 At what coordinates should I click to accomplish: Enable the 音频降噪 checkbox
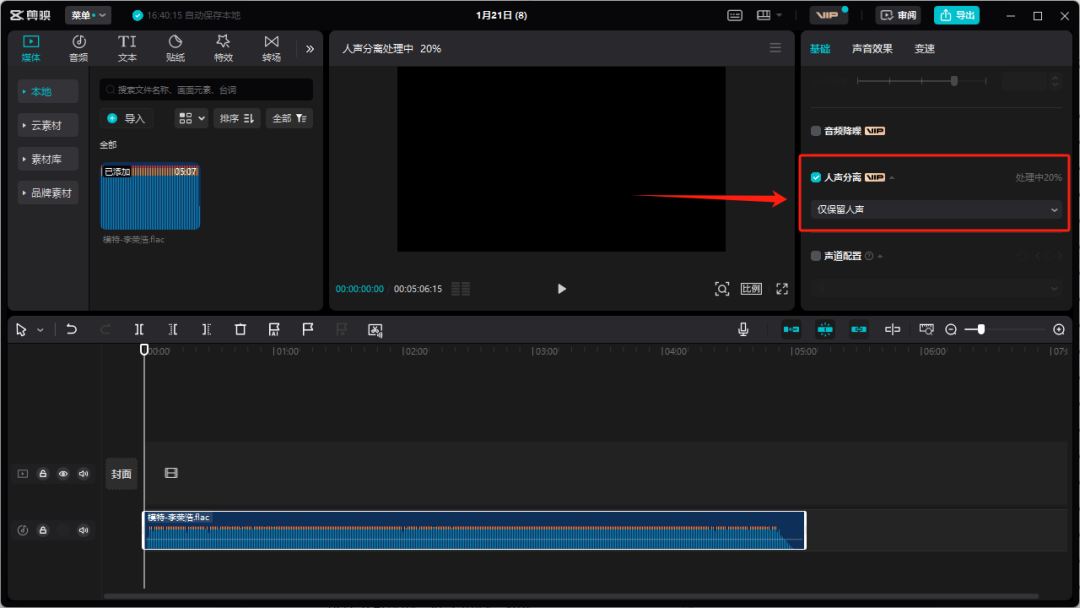pos(816,131)
